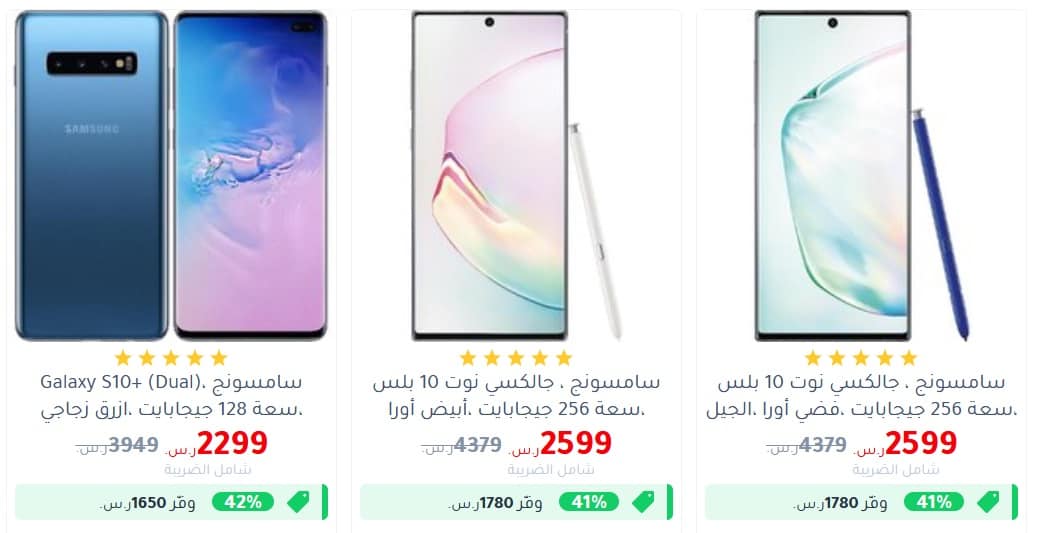Open the white Aura Note 10 Plus title link
This screenshot has height=533, width=1046.
(x=516, y=396)
